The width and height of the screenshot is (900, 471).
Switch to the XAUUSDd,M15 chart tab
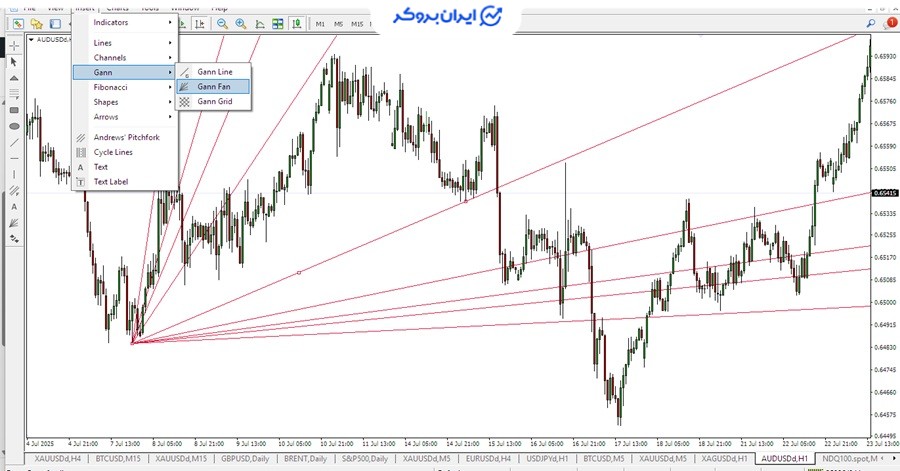(x=181, y=459)
